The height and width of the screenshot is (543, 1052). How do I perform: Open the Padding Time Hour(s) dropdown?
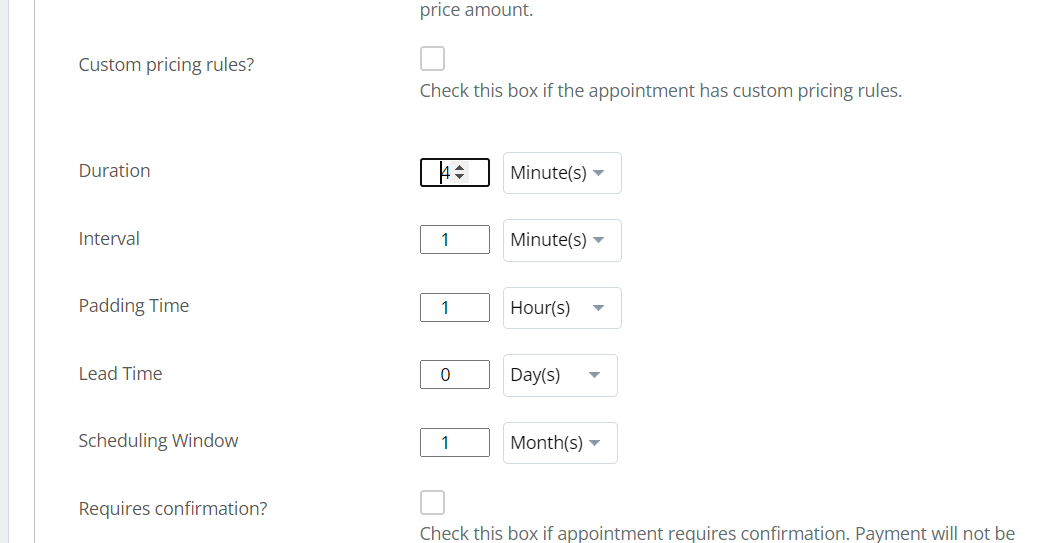562,308
